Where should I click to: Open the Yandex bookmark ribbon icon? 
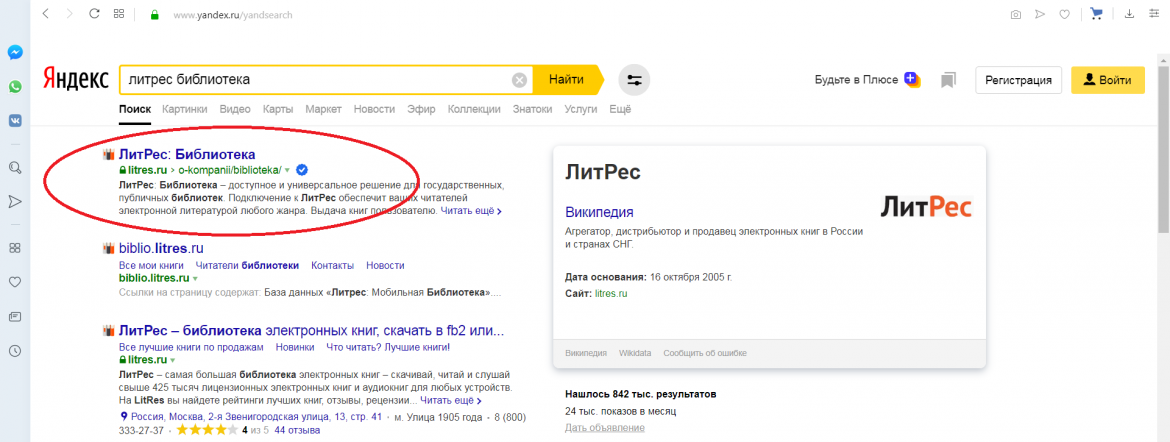(948, 80)
